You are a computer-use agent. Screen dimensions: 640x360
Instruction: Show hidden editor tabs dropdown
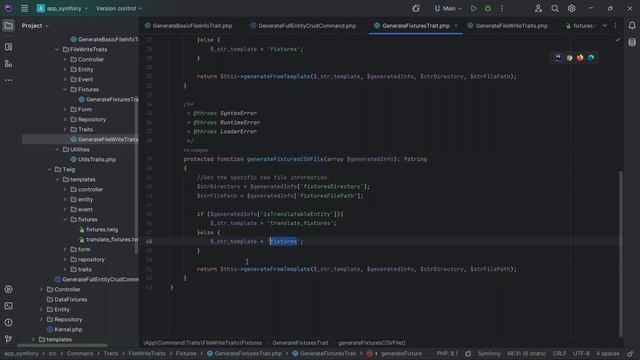[x=604, y=26]
